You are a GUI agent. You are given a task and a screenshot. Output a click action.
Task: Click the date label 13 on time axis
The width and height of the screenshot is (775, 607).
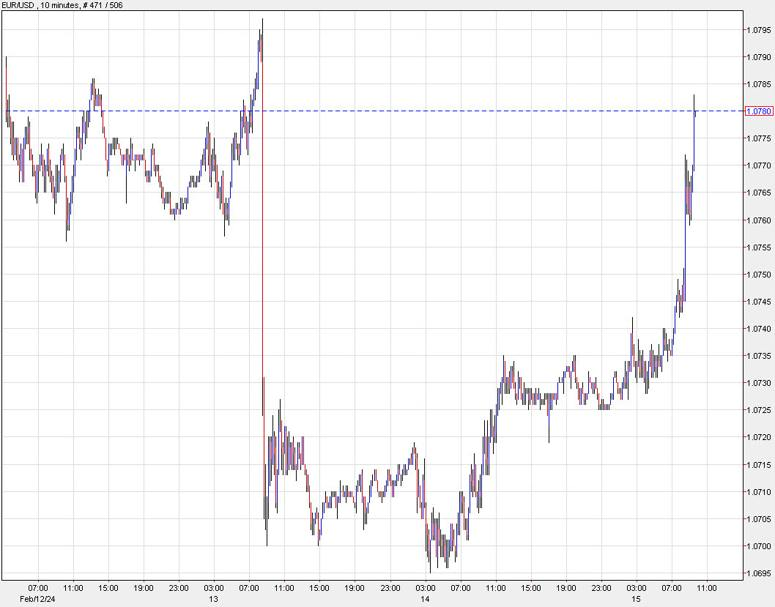click(213, 599)
